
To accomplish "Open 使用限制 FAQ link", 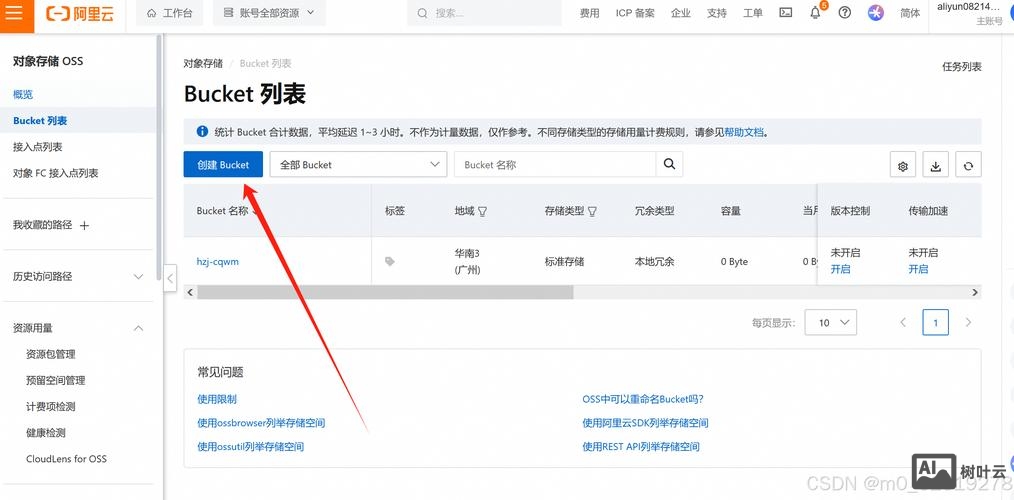I will [217, 399].
